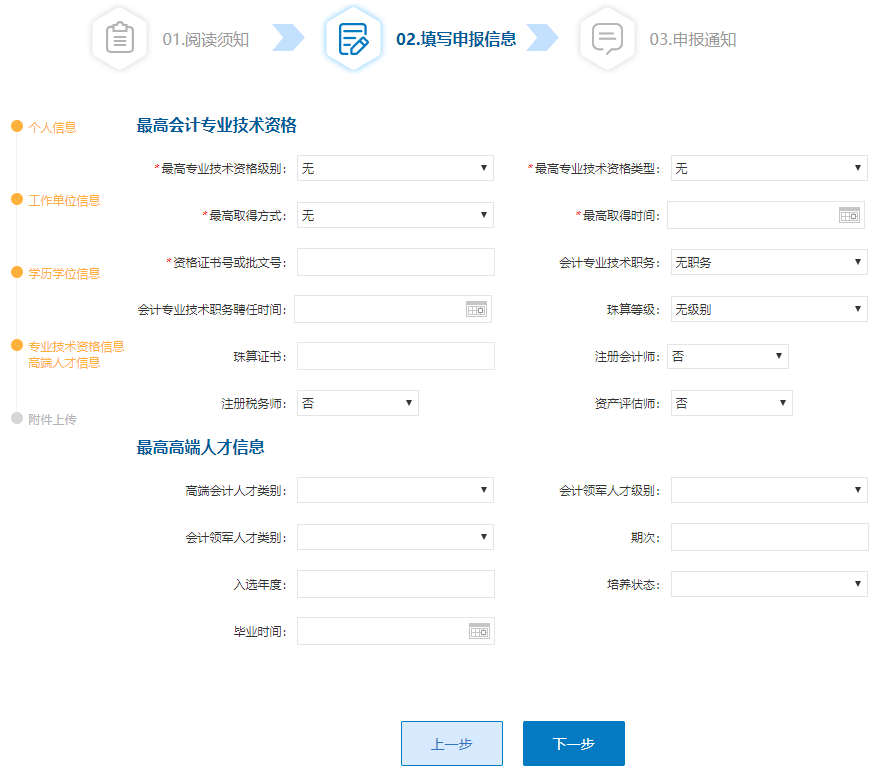Click the arrow between steps 01 and 02
Screen dimensions: 891x775
pos(289,38)
